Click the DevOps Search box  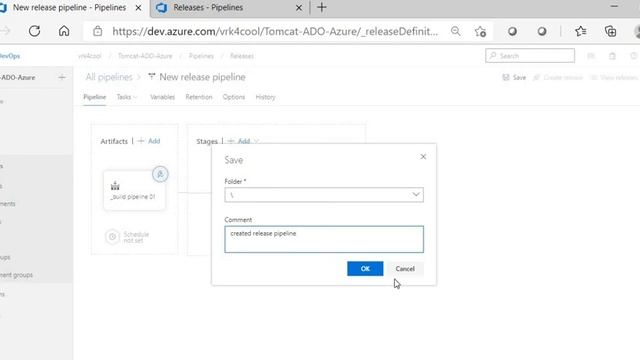(530, 56)
